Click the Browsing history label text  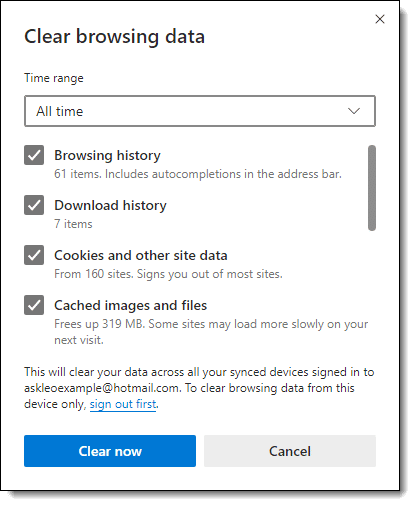[107, 155]
